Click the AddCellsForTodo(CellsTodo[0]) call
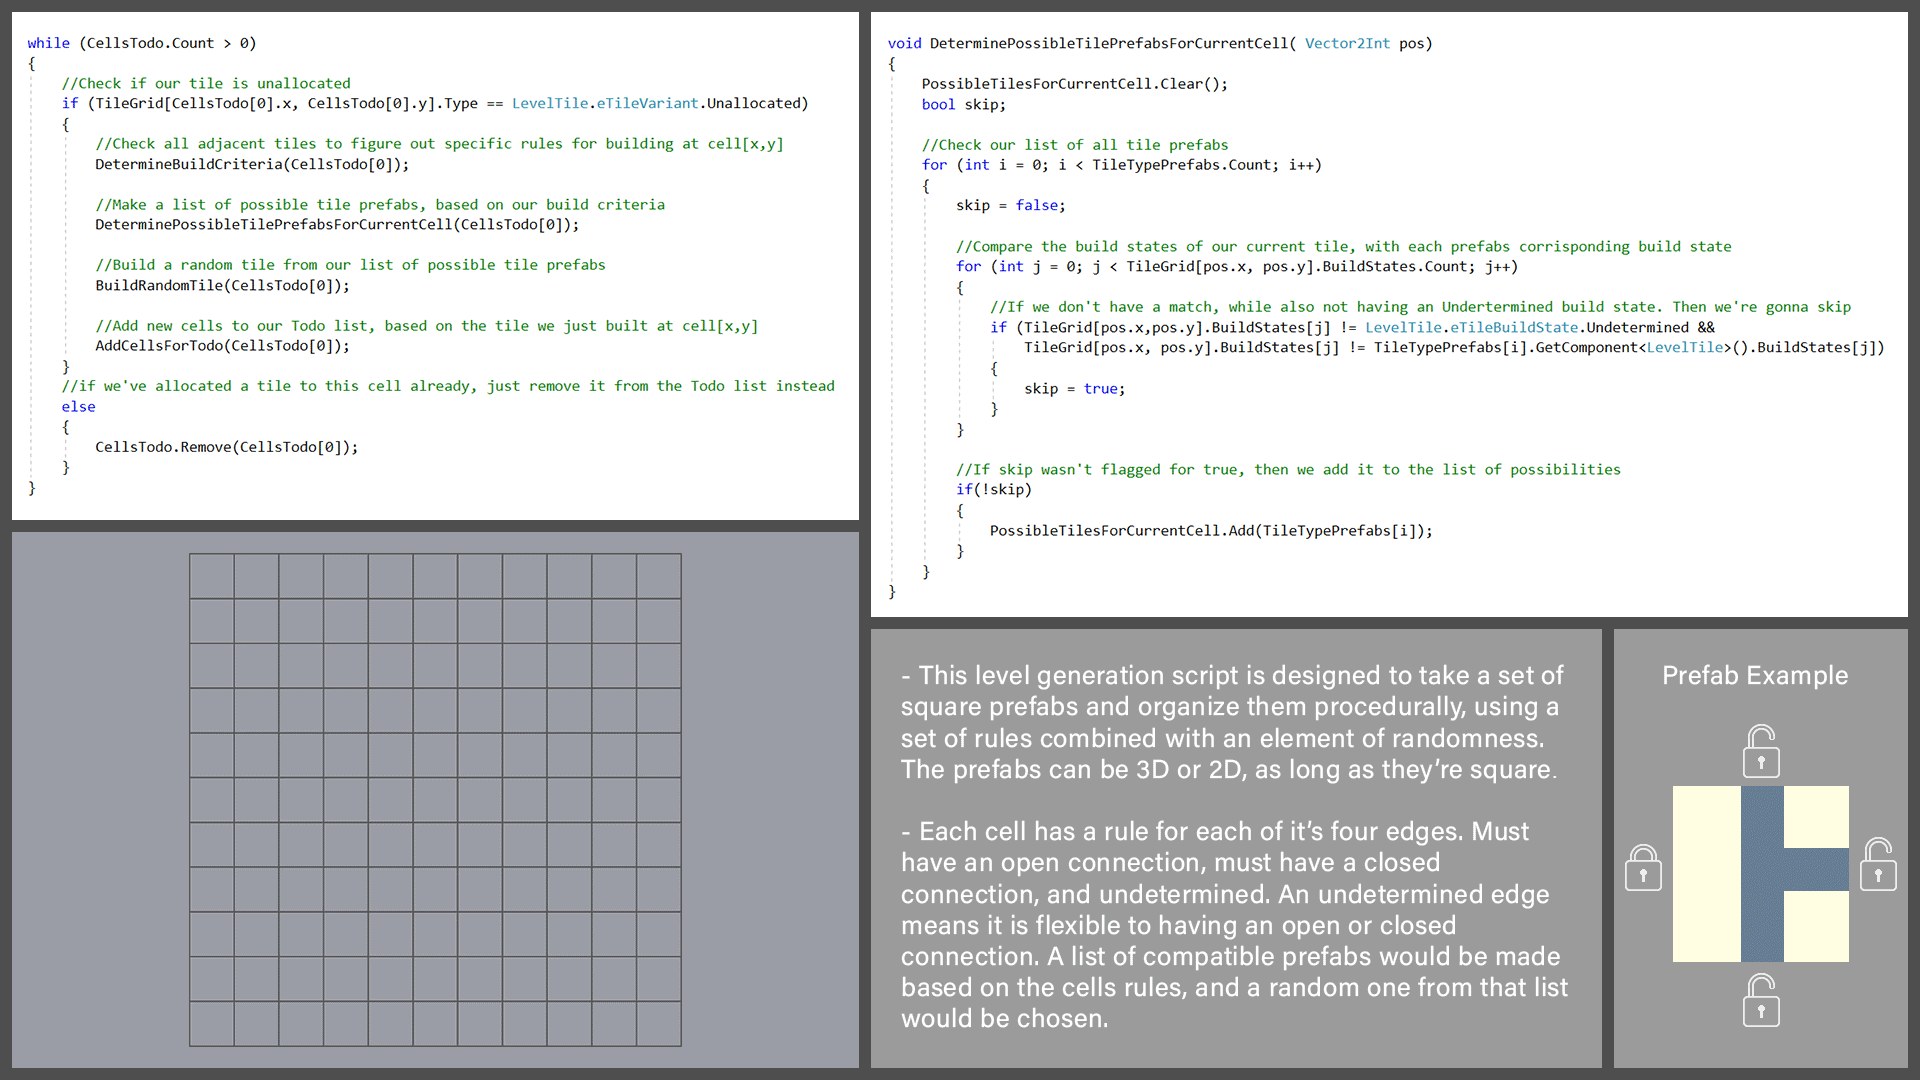This screenshot has width=1920, height=1080. point(222,346)
